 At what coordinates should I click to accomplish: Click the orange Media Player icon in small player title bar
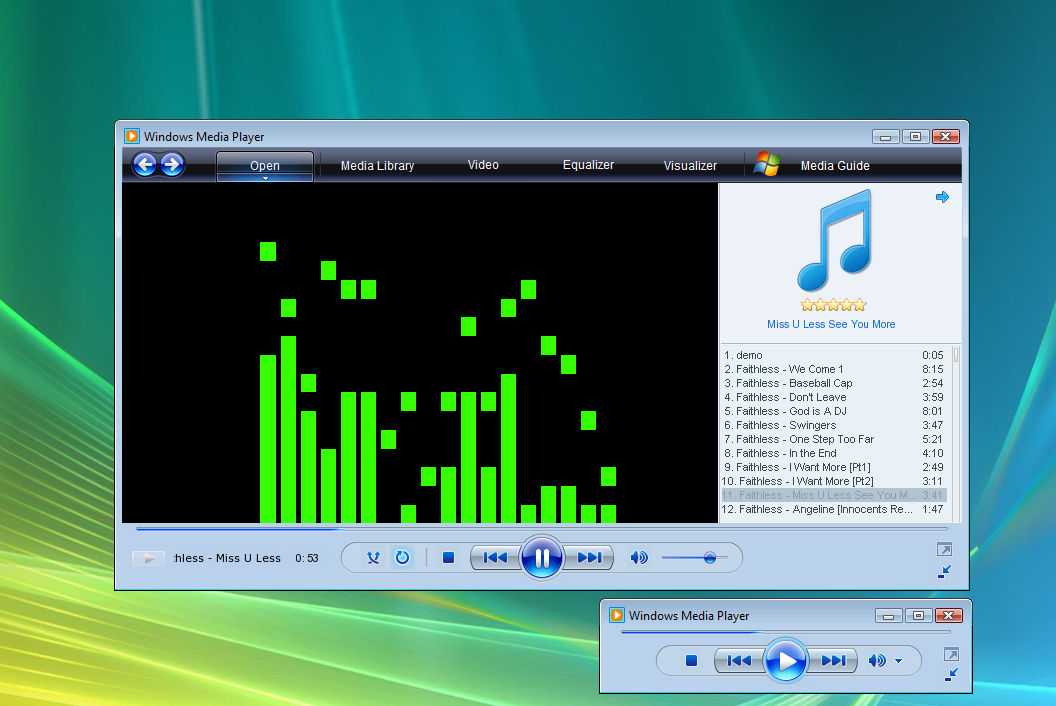tap(616, 615)
